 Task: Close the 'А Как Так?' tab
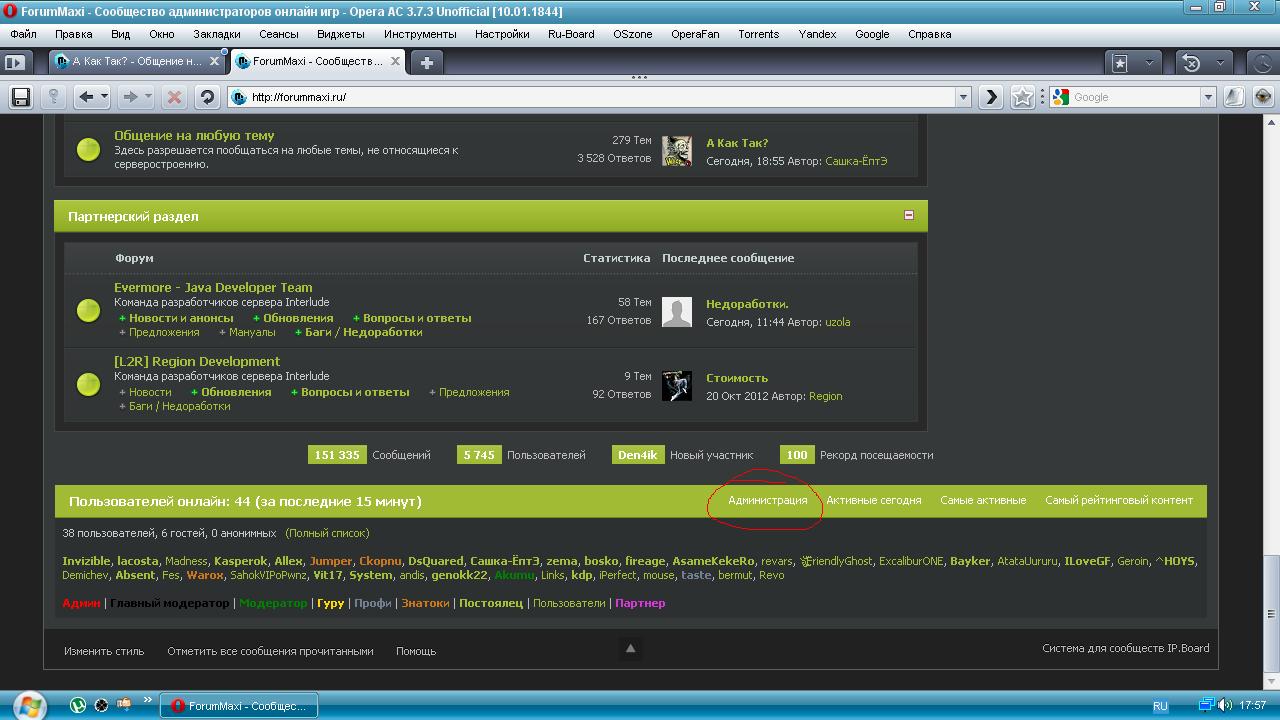tap(214, 61)
